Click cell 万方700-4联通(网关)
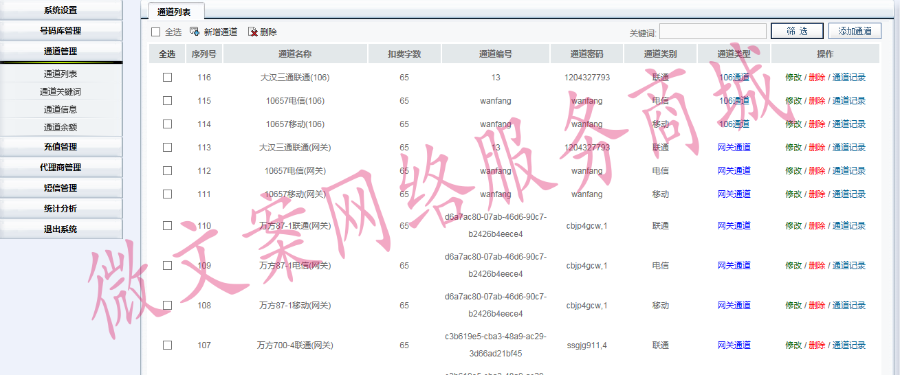Viewport: 900px width, 375px height. (295, 345)
